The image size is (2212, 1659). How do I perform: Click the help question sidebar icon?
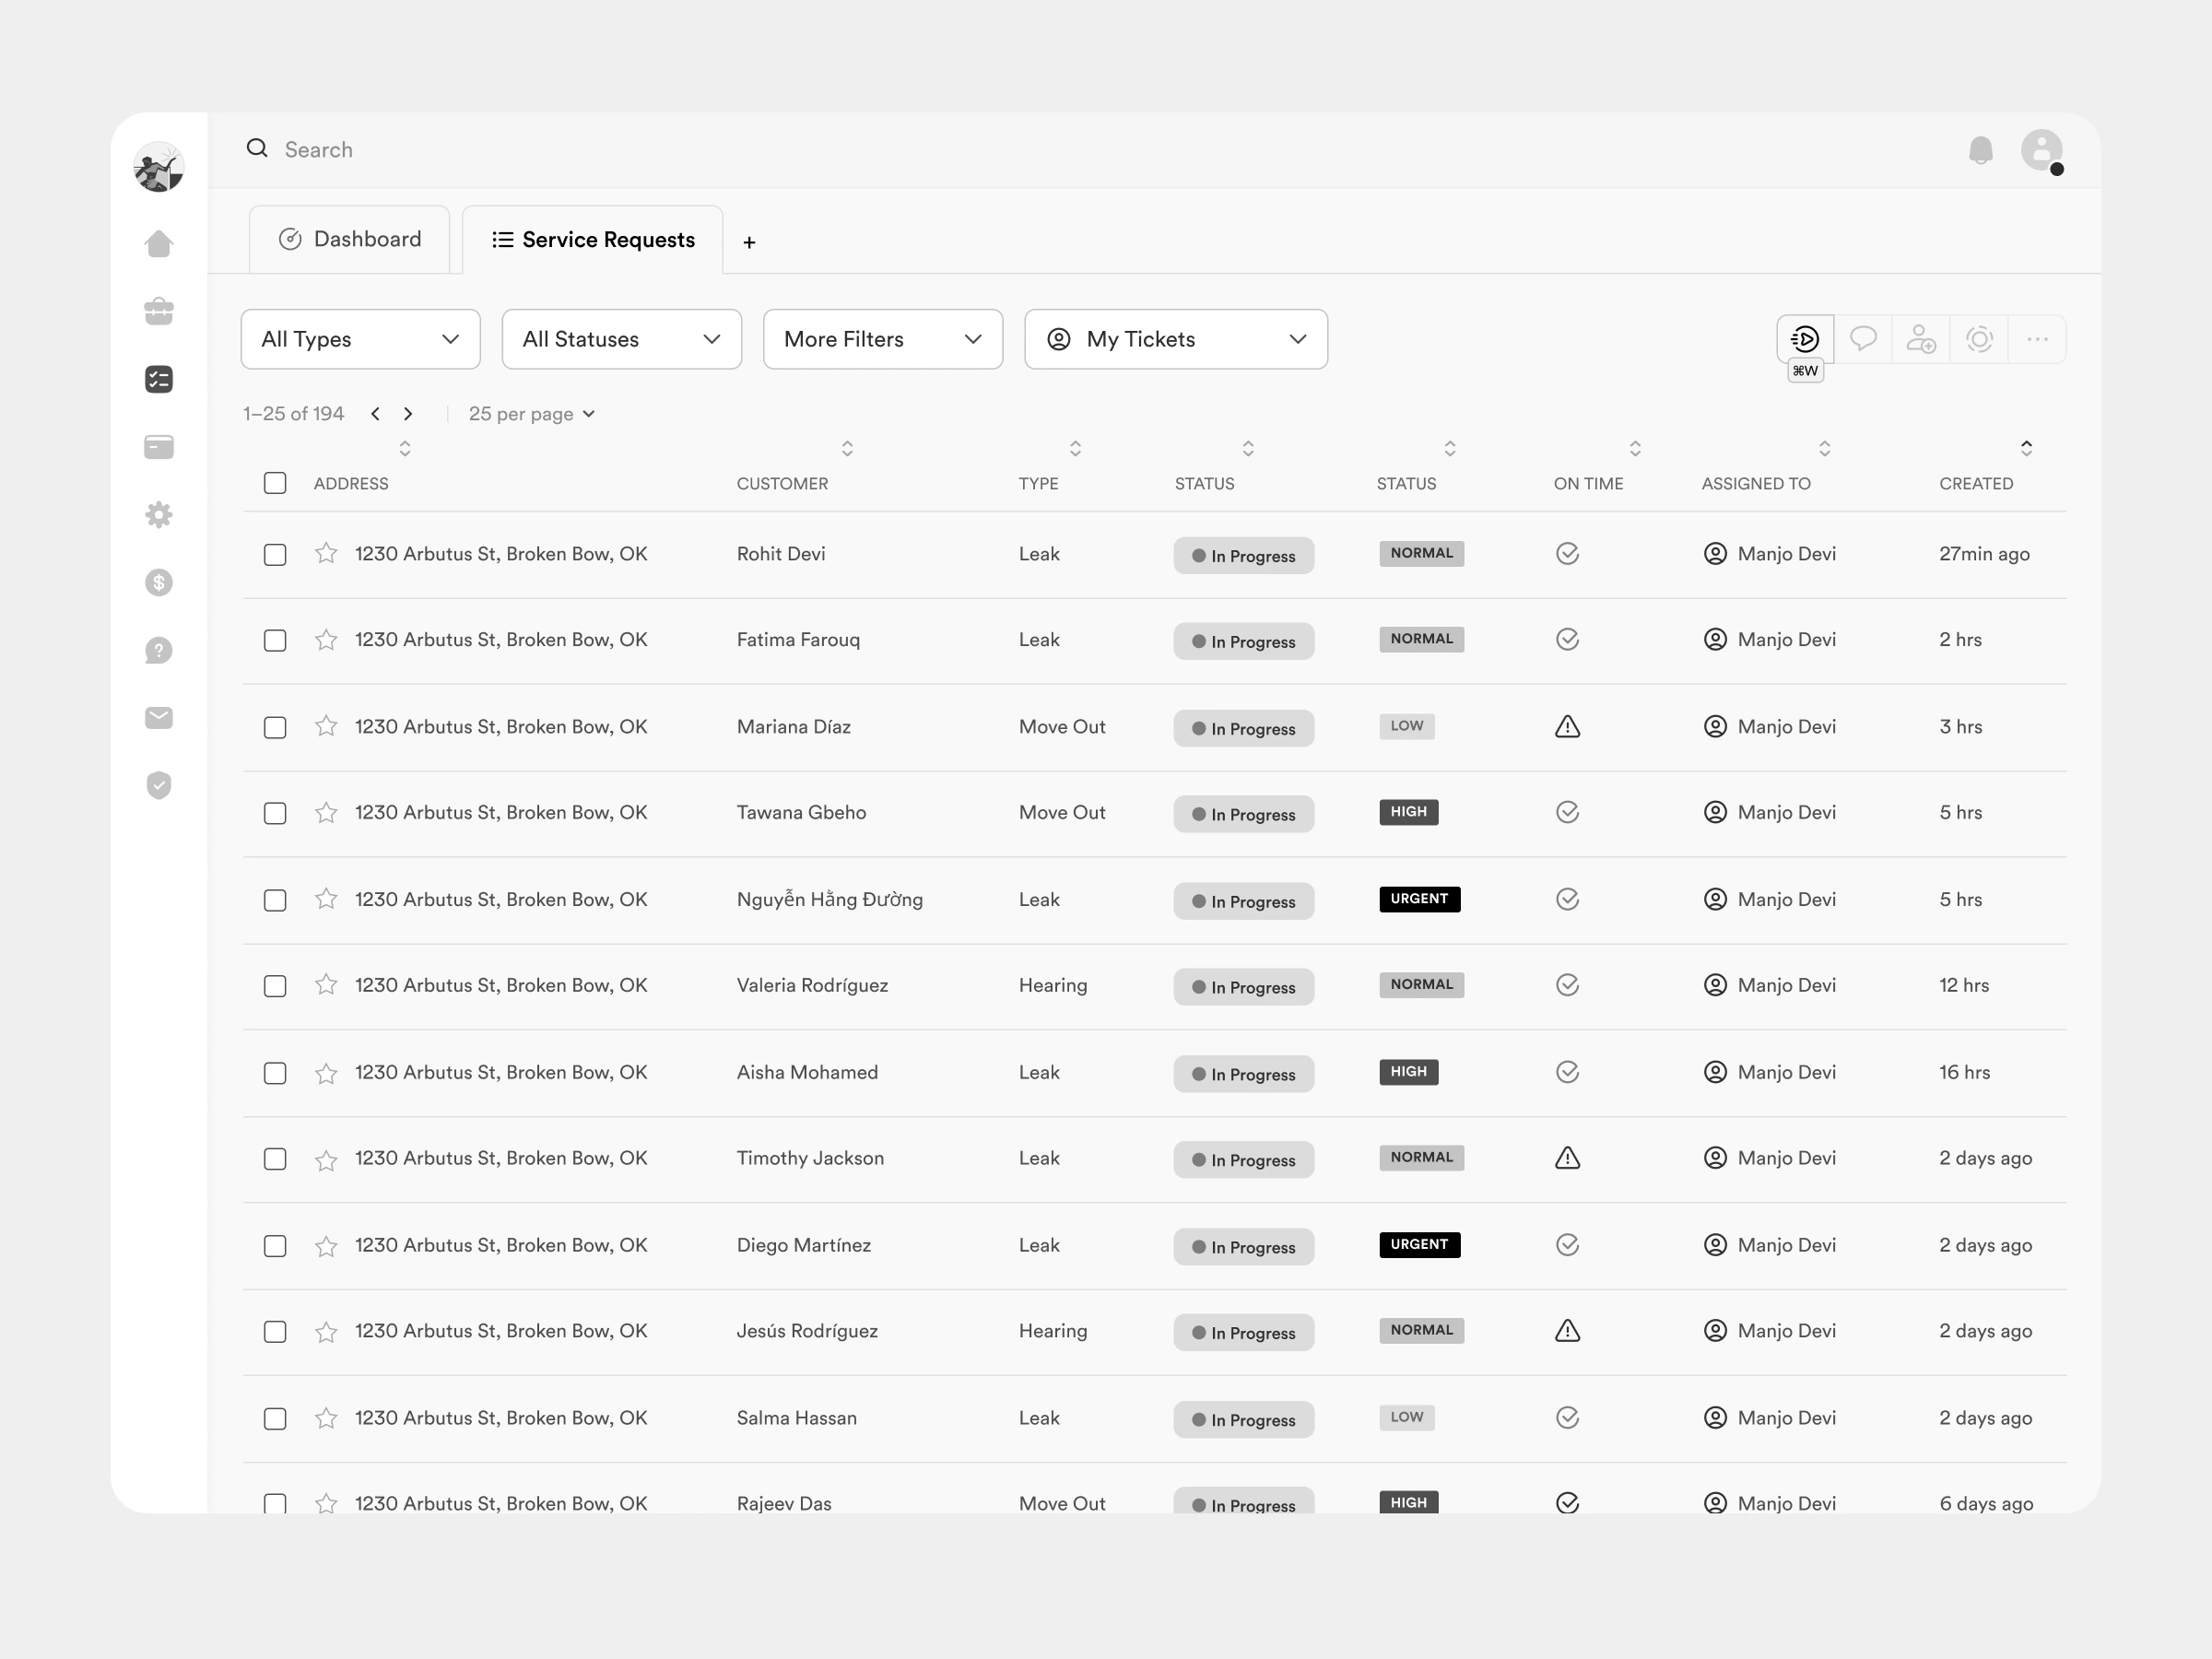[159, 650]
